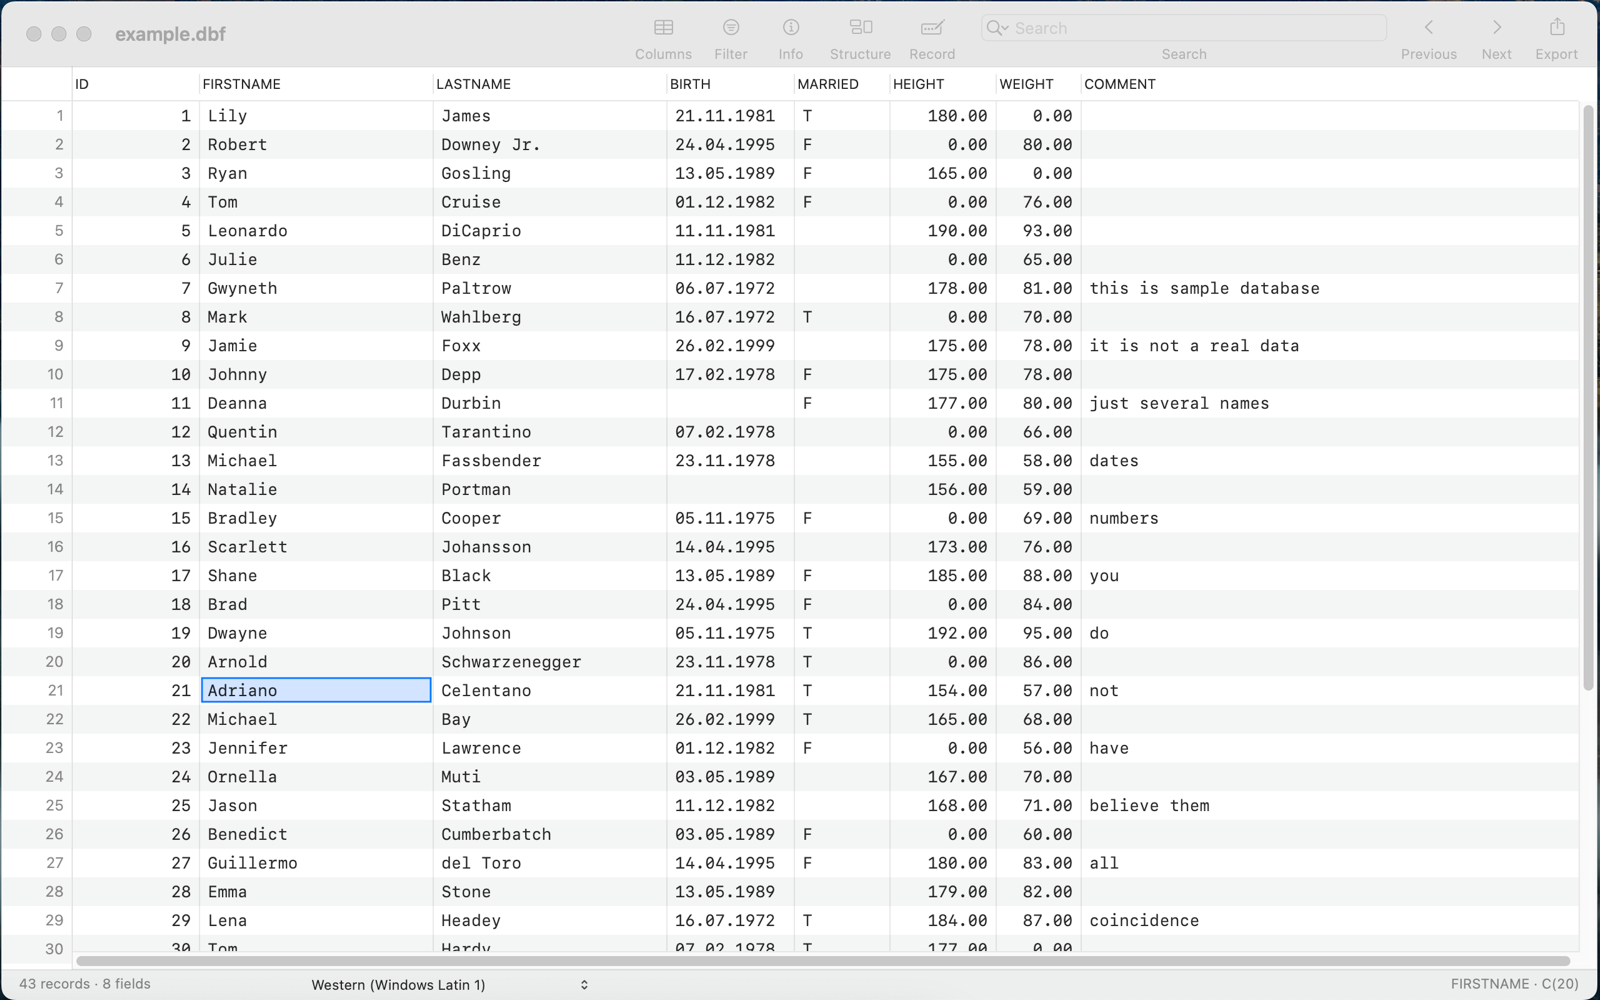Go to Previous search result
This screenshot has width=1600, height=1000.
(x=1429, y=28)
